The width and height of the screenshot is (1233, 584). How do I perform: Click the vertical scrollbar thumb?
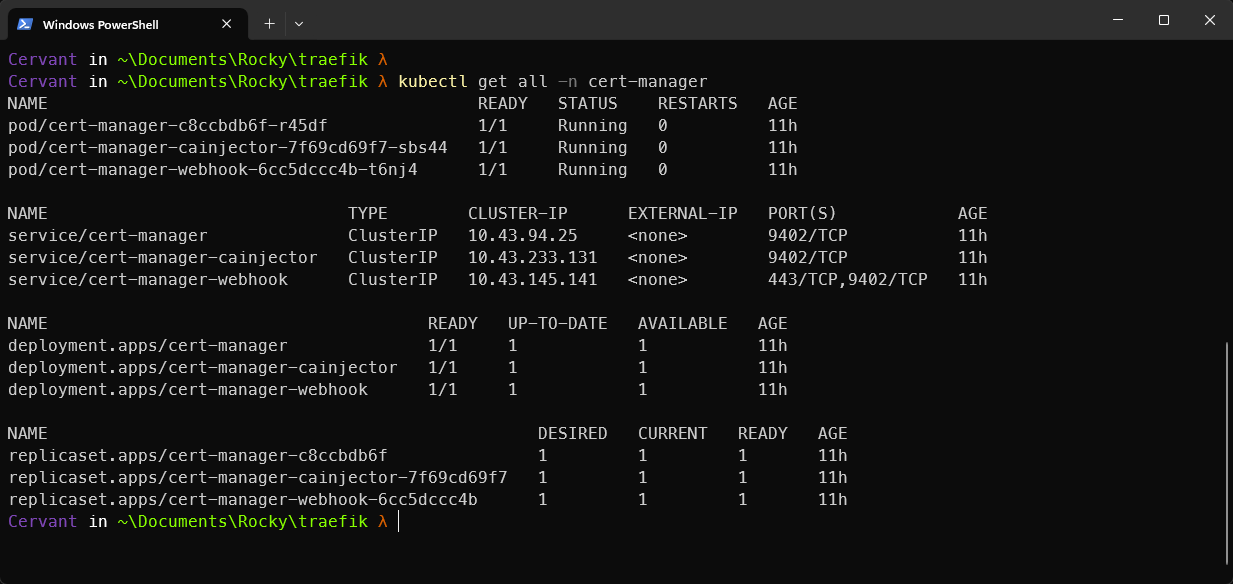1226,450
